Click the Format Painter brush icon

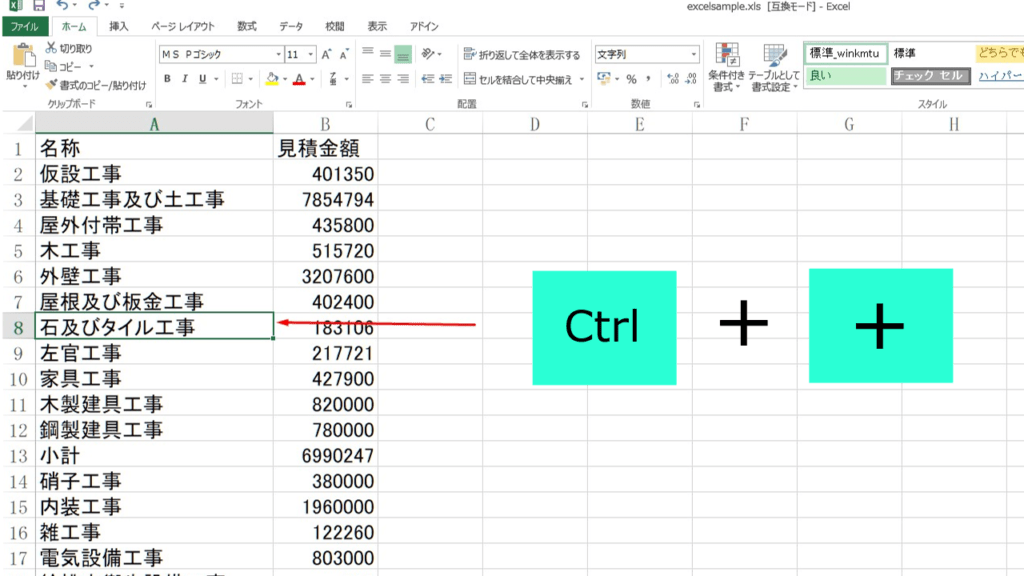(51, 85)
